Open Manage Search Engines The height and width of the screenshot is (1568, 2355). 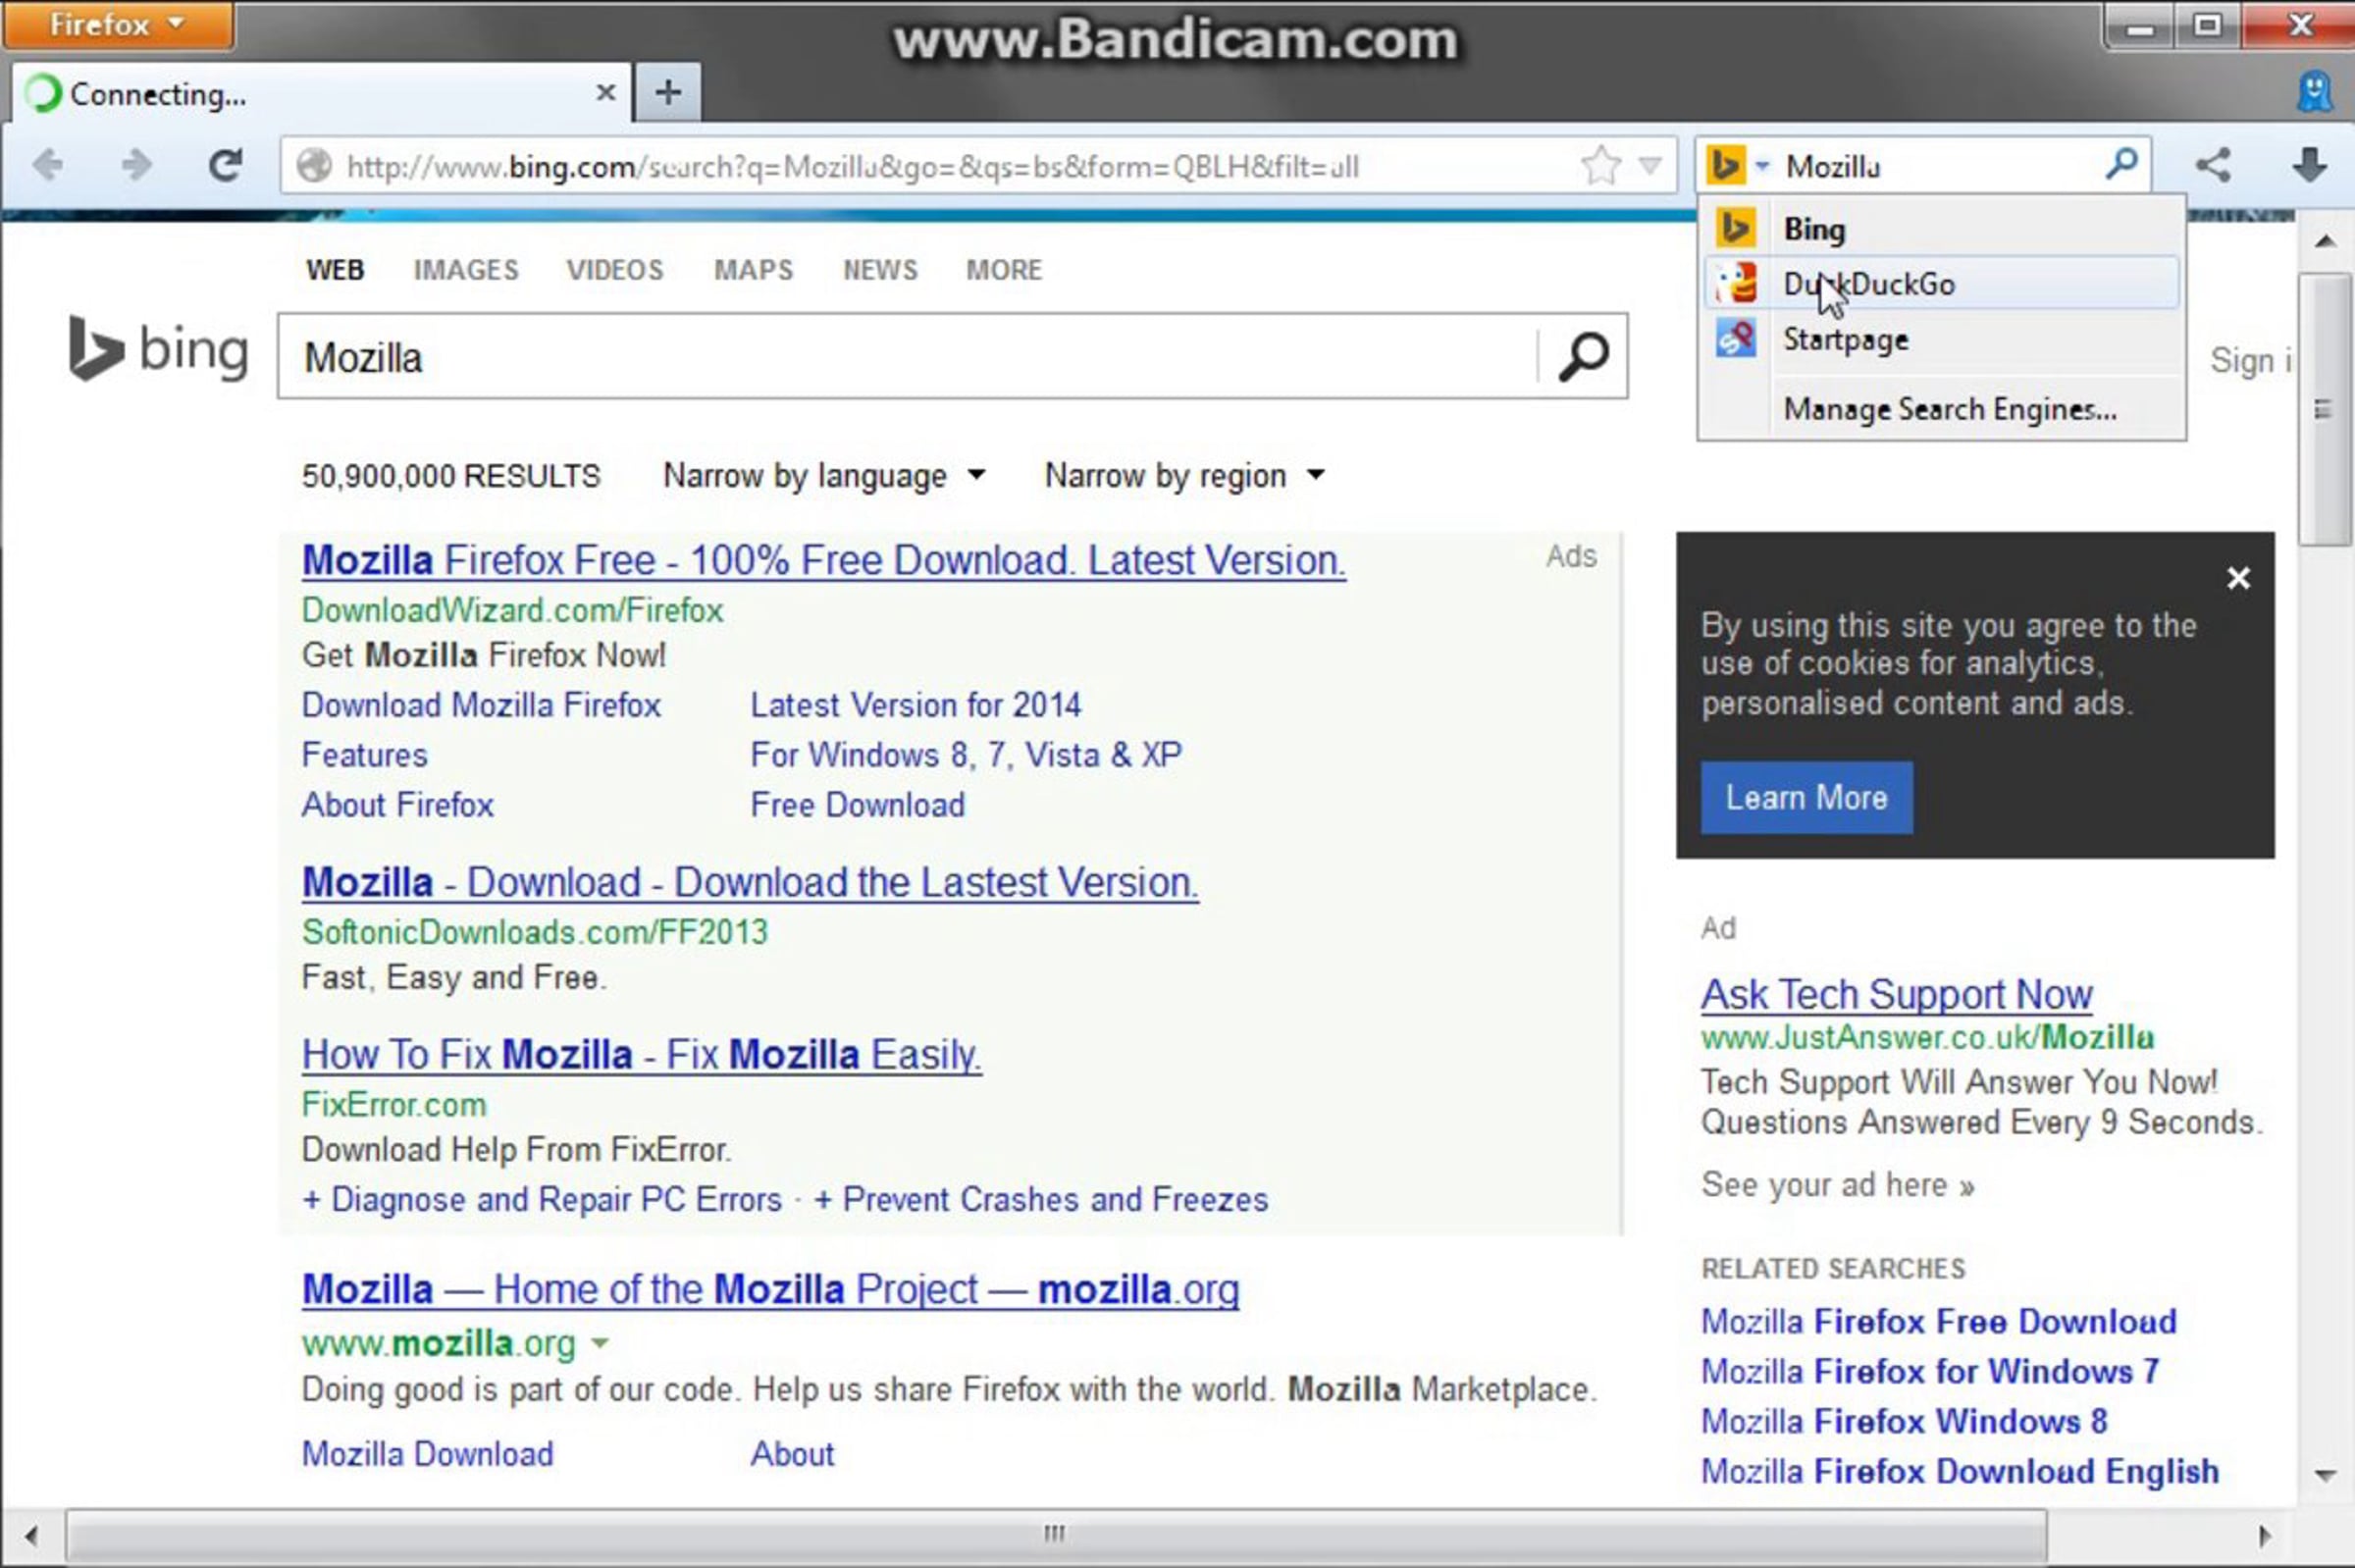click(x=1949, y=409)
